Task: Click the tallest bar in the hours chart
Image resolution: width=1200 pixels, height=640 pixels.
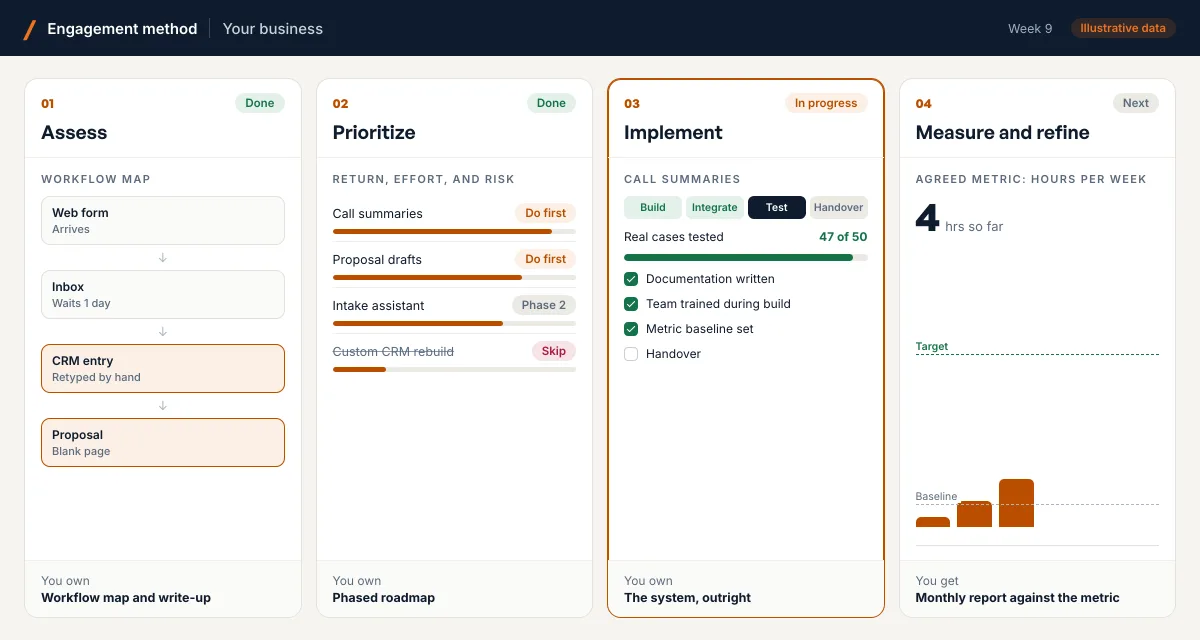Action: point(1016,503)
